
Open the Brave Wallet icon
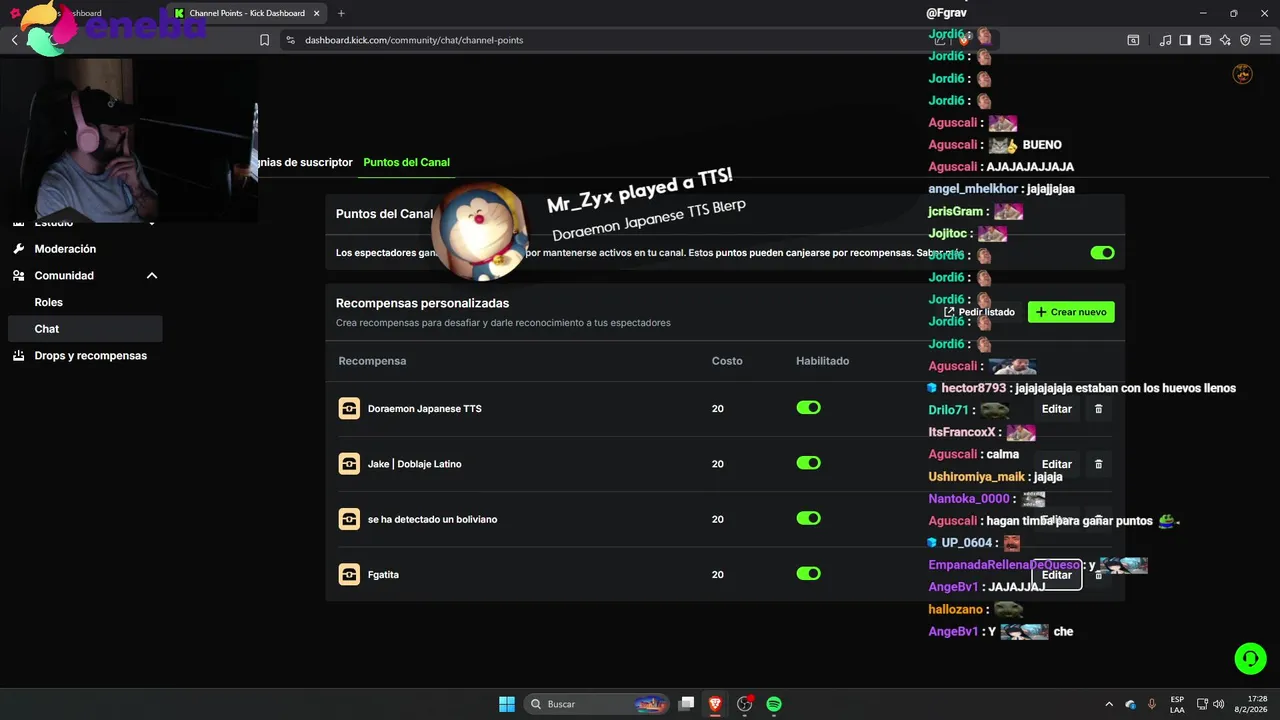(1205, 40)
